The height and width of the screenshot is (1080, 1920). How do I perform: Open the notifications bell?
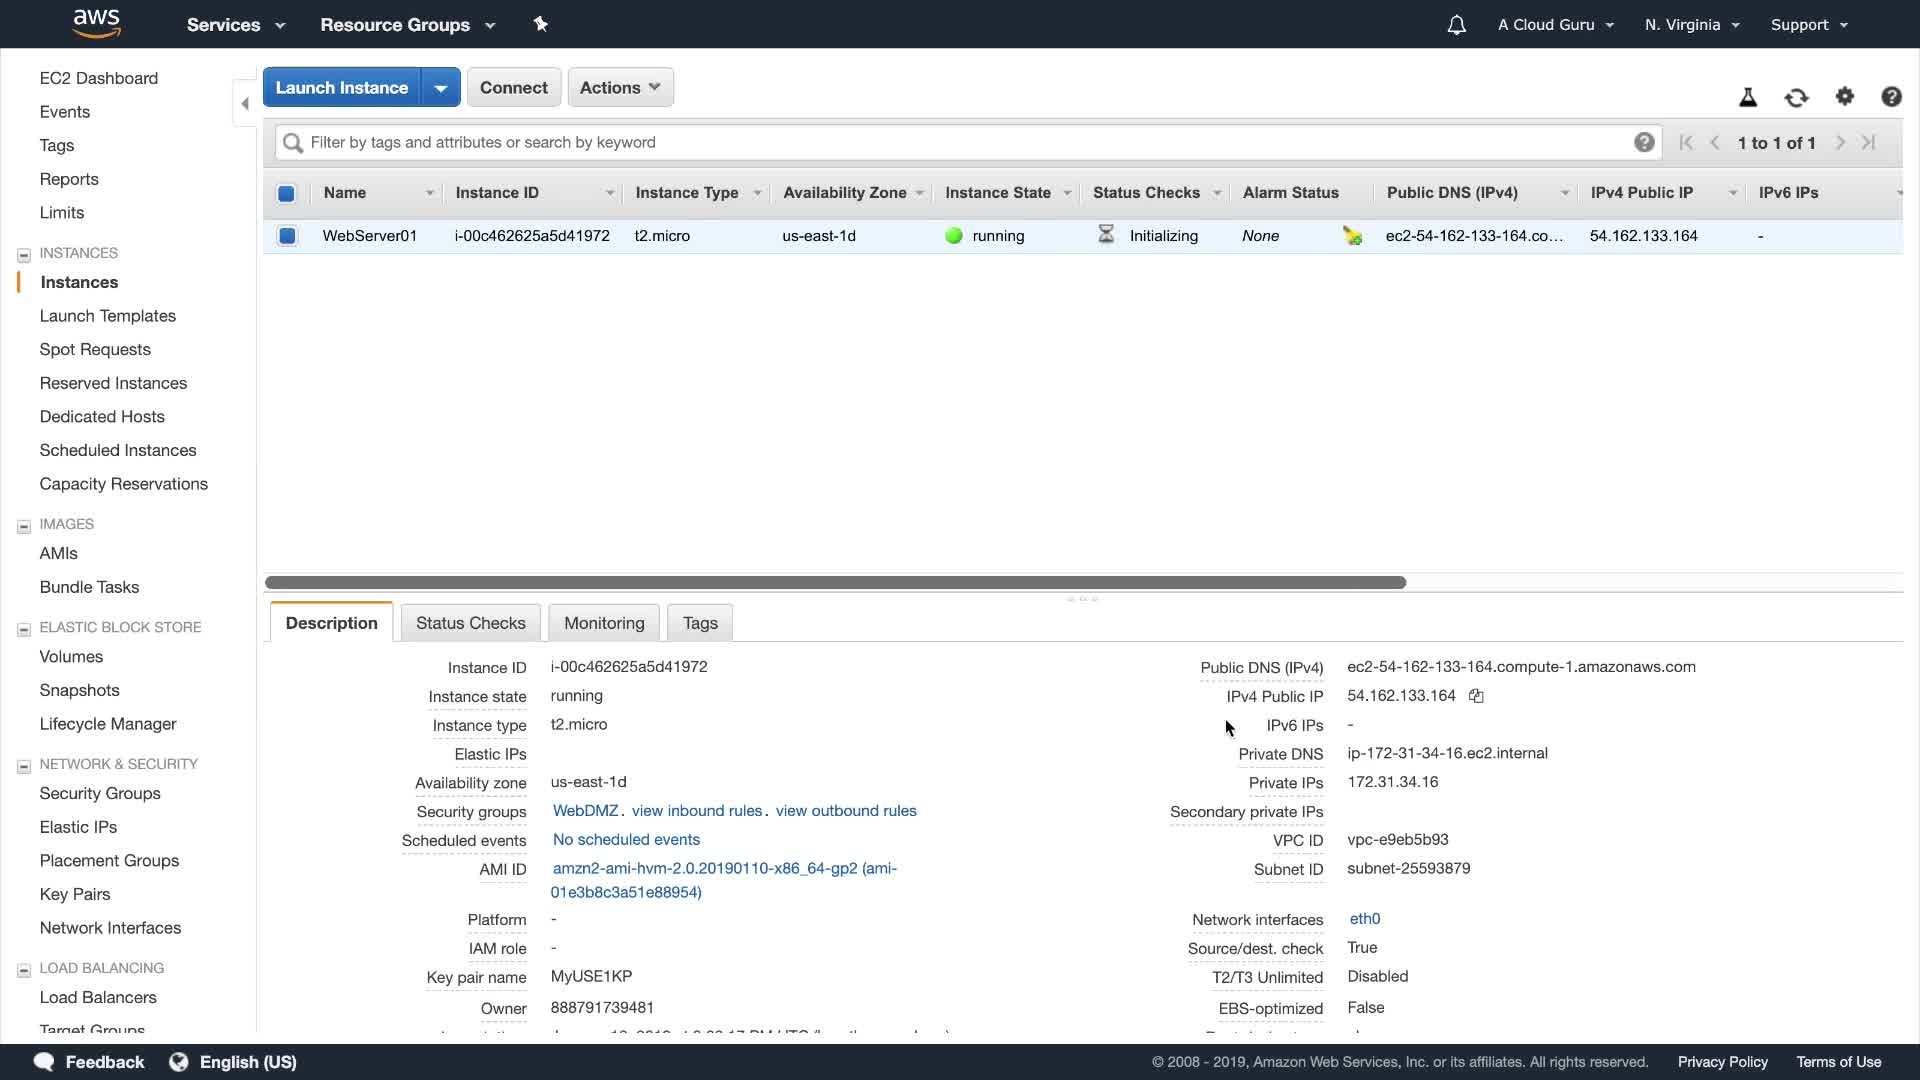click(1456, 25)
